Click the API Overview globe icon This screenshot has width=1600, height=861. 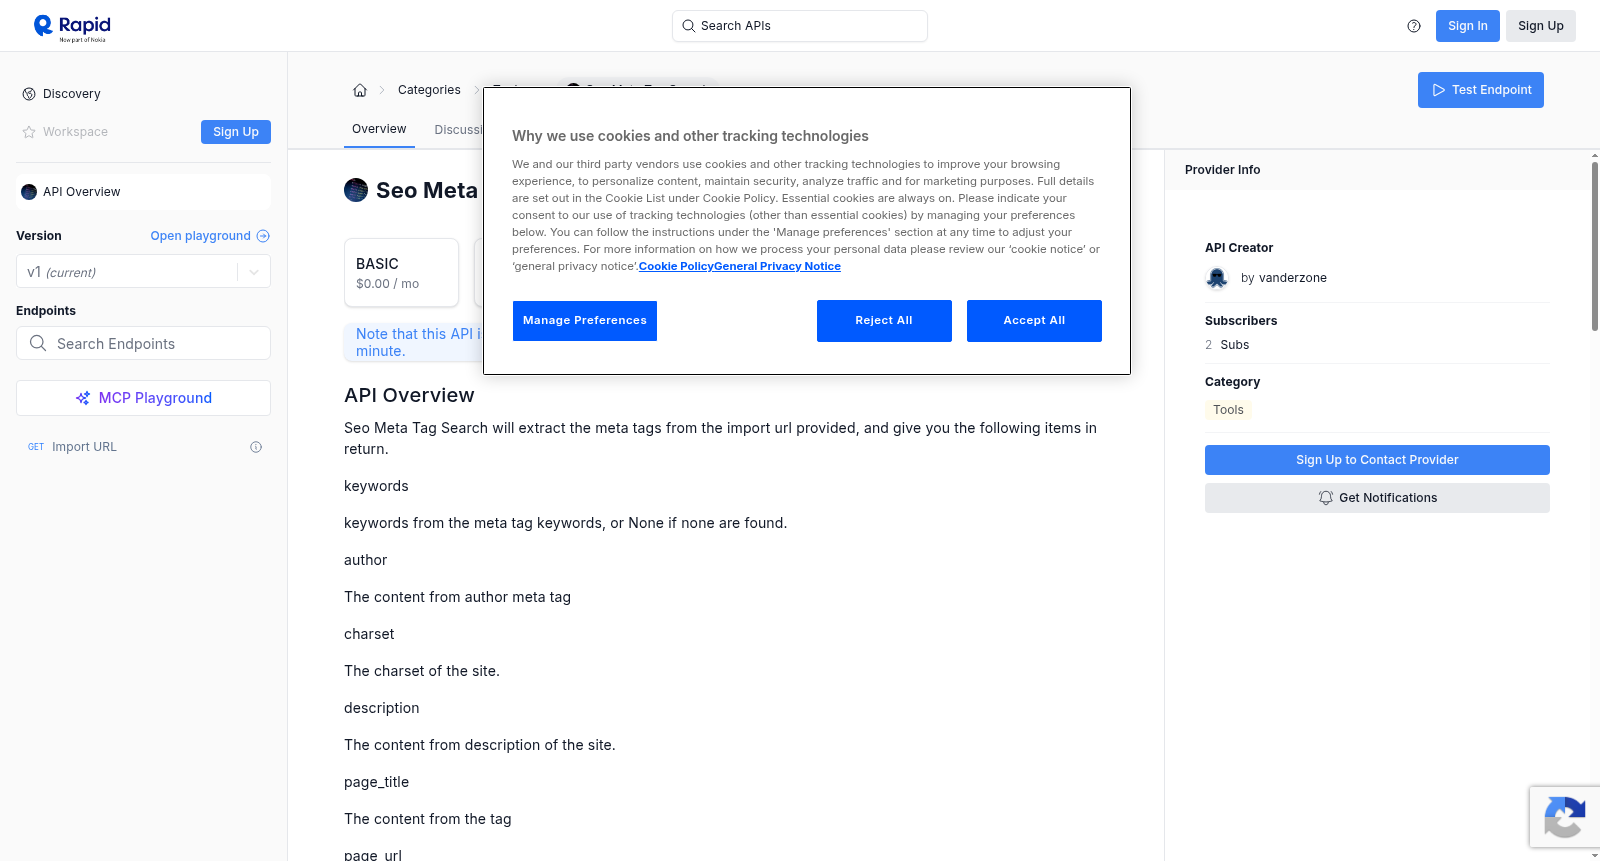pyautogui.click(x=29, y=192)
